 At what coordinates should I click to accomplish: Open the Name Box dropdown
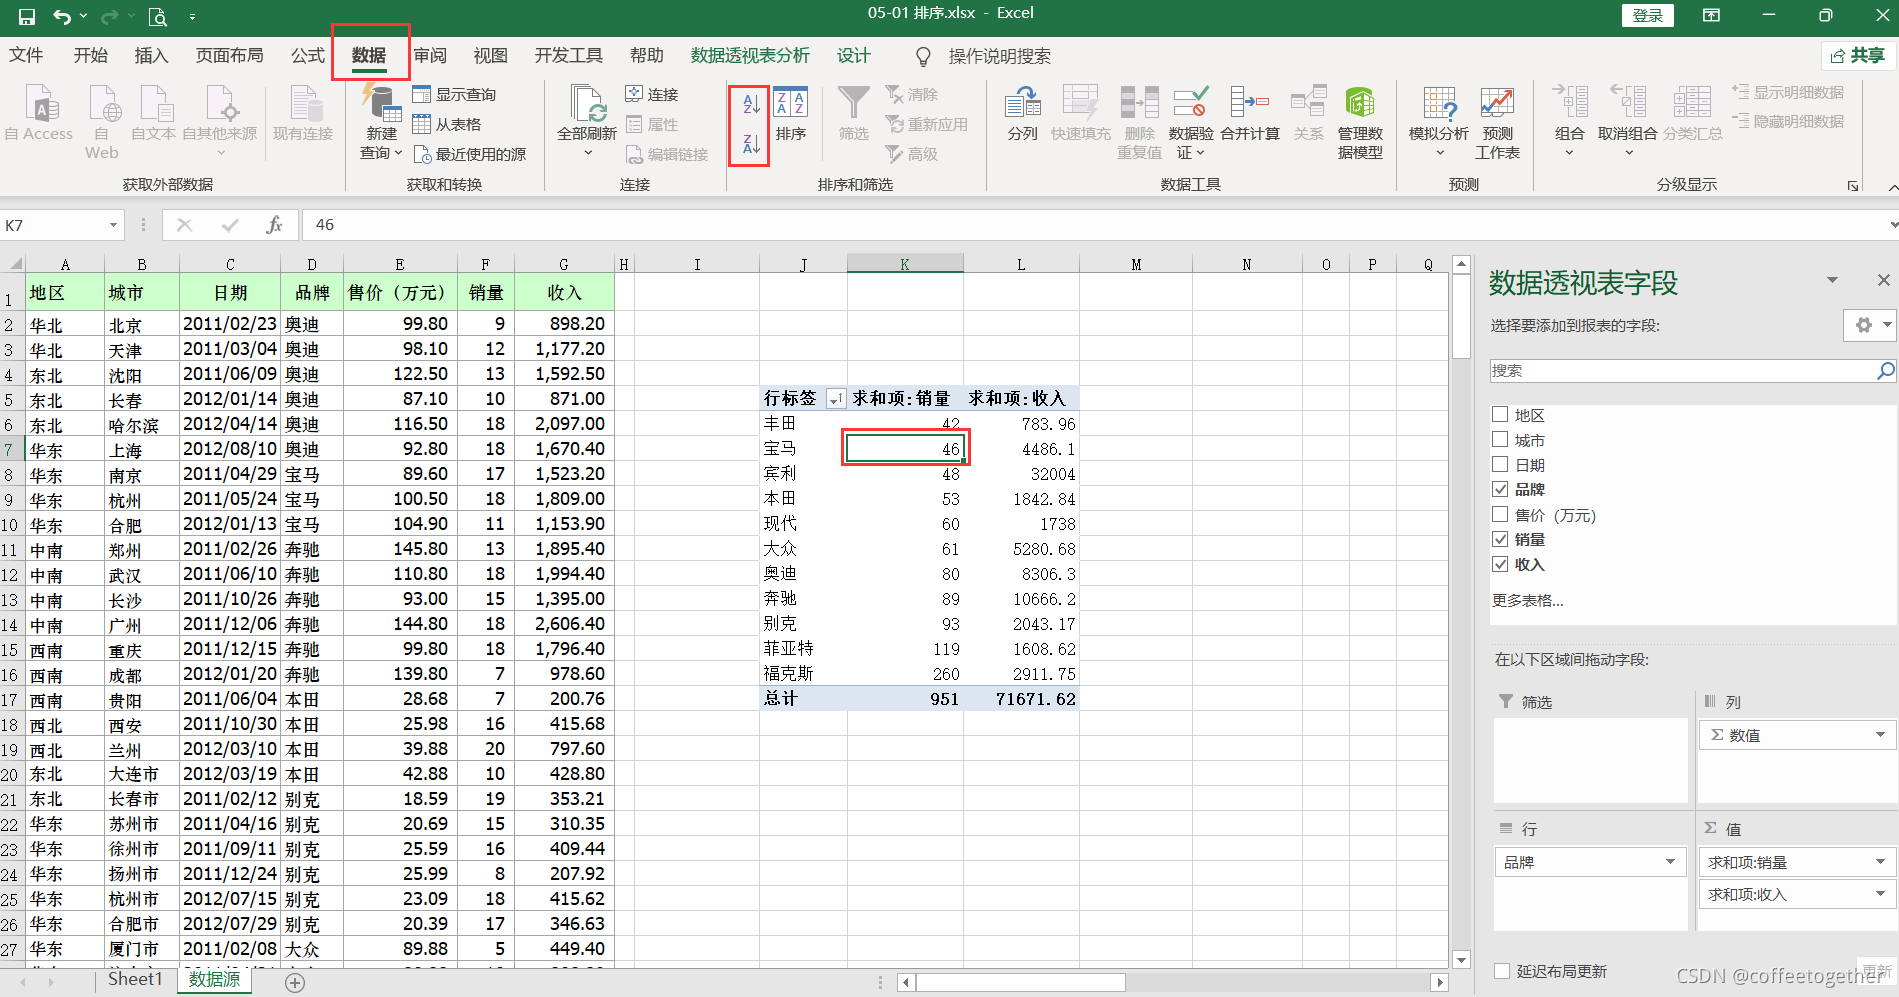pos(113,225)
